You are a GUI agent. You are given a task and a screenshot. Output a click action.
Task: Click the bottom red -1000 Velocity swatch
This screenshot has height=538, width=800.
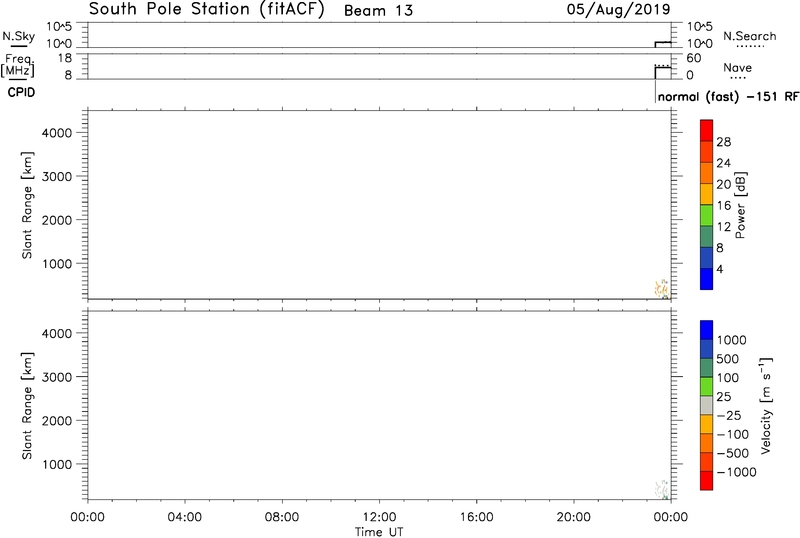tap(706, 481)
